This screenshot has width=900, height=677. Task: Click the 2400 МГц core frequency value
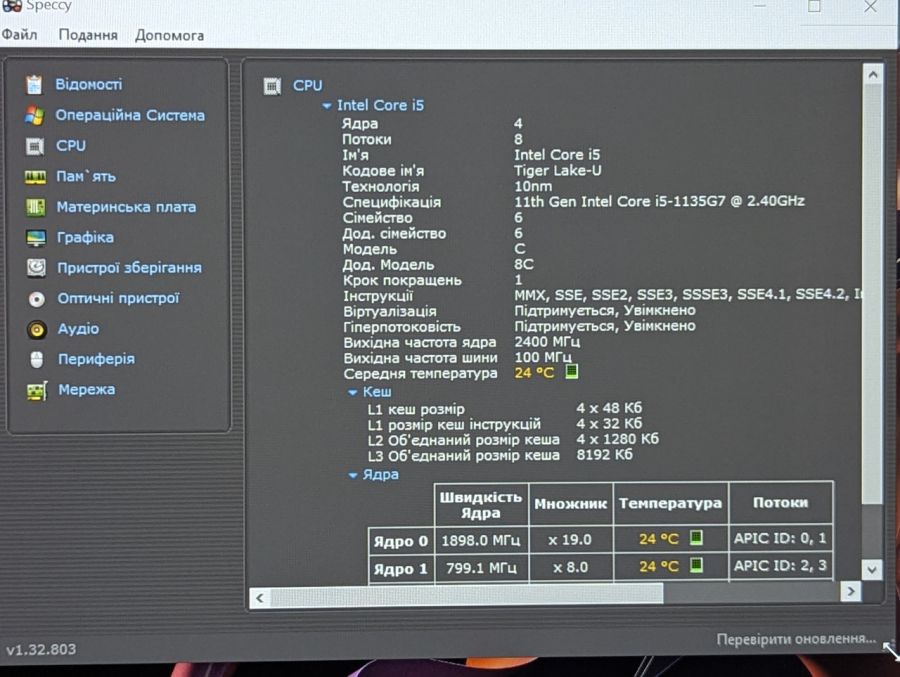pyautogui.click(x=547, y=342)
